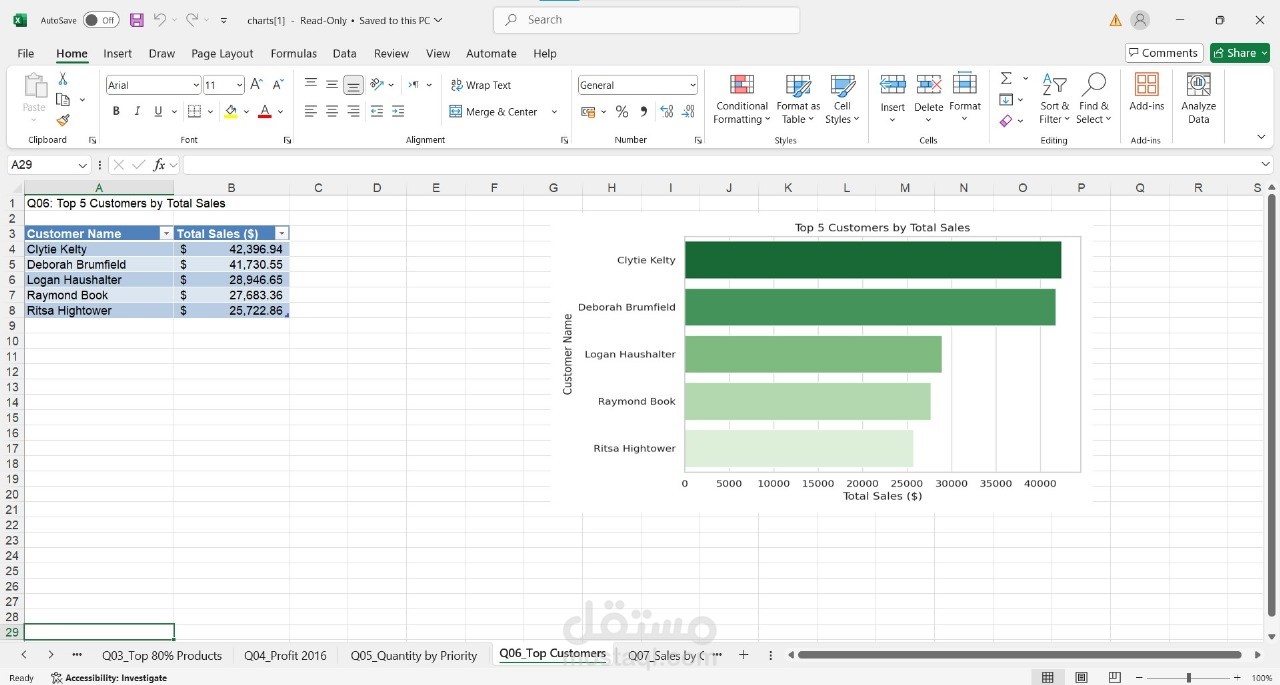Apply Bold formatting

116,112
